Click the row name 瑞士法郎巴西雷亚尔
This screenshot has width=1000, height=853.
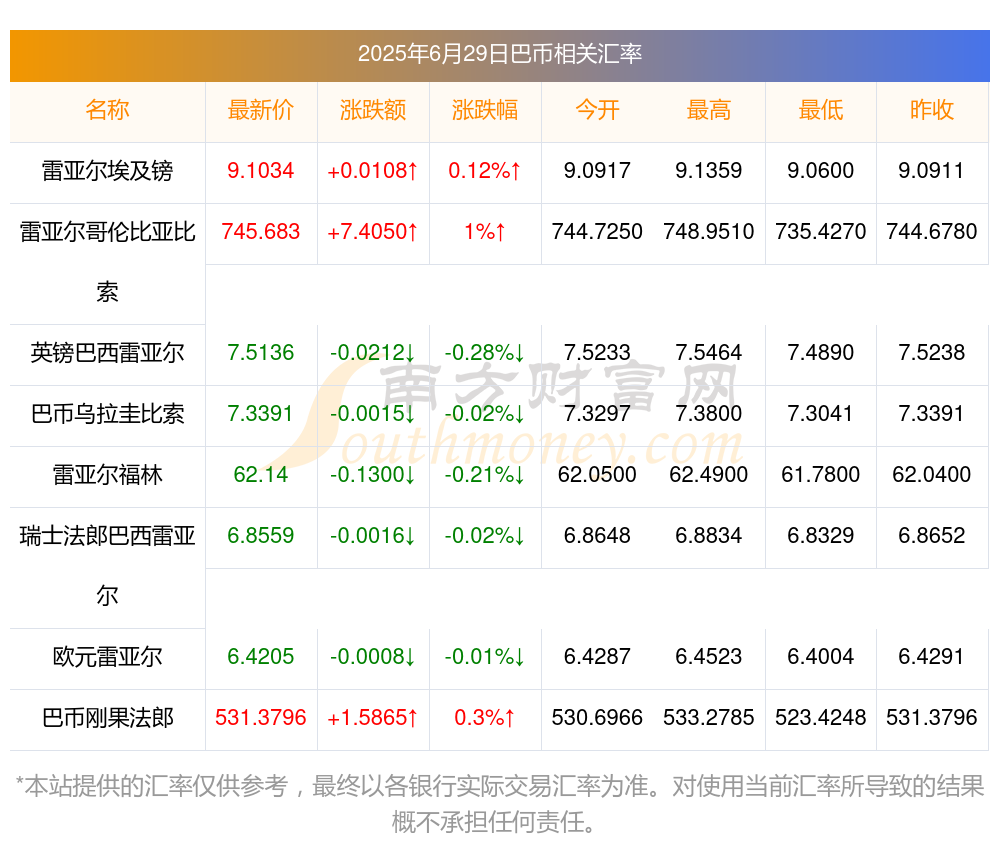pos(107,566)
